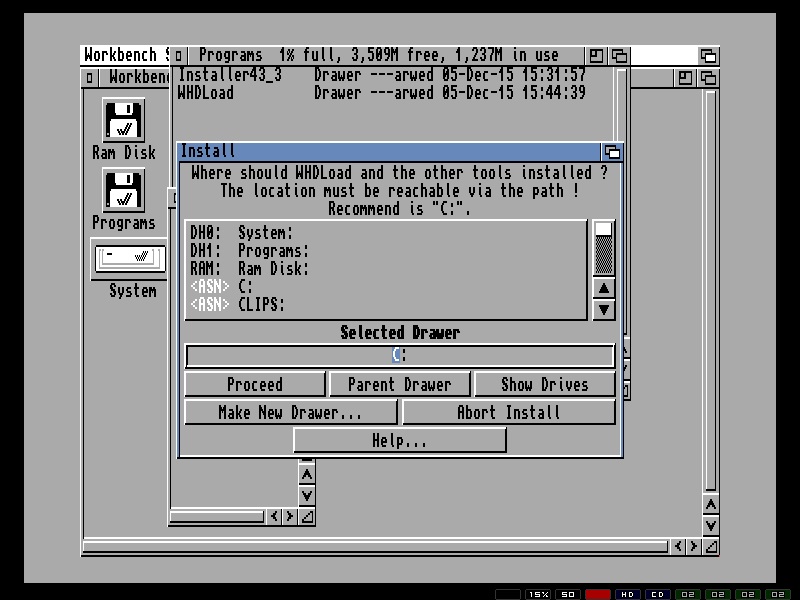This screenshot has width=800, height=600.
Task: Click horizontal scrollbar of small window below Install
Action: click(217, 517)
